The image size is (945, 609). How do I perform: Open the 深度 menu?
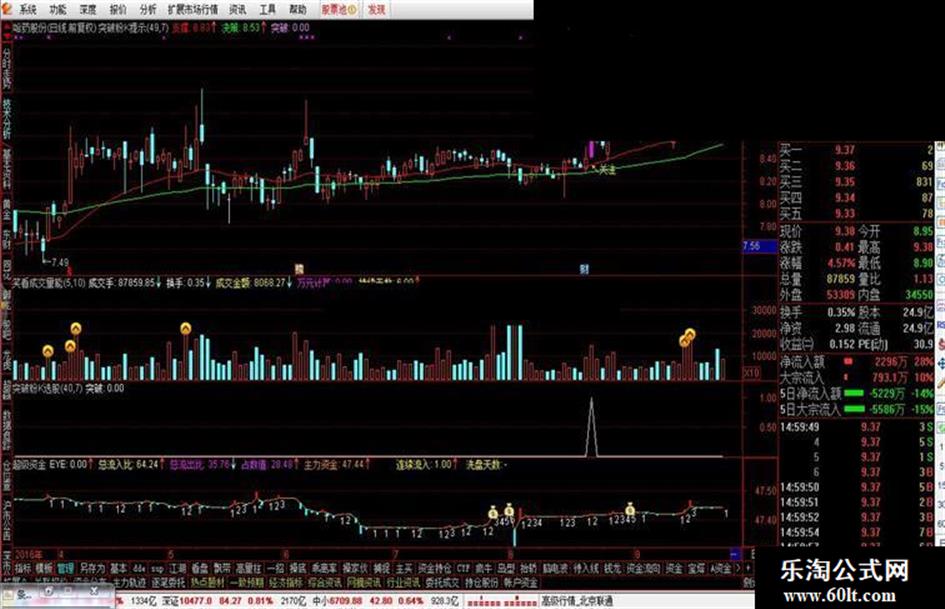(x=88, y=10)
